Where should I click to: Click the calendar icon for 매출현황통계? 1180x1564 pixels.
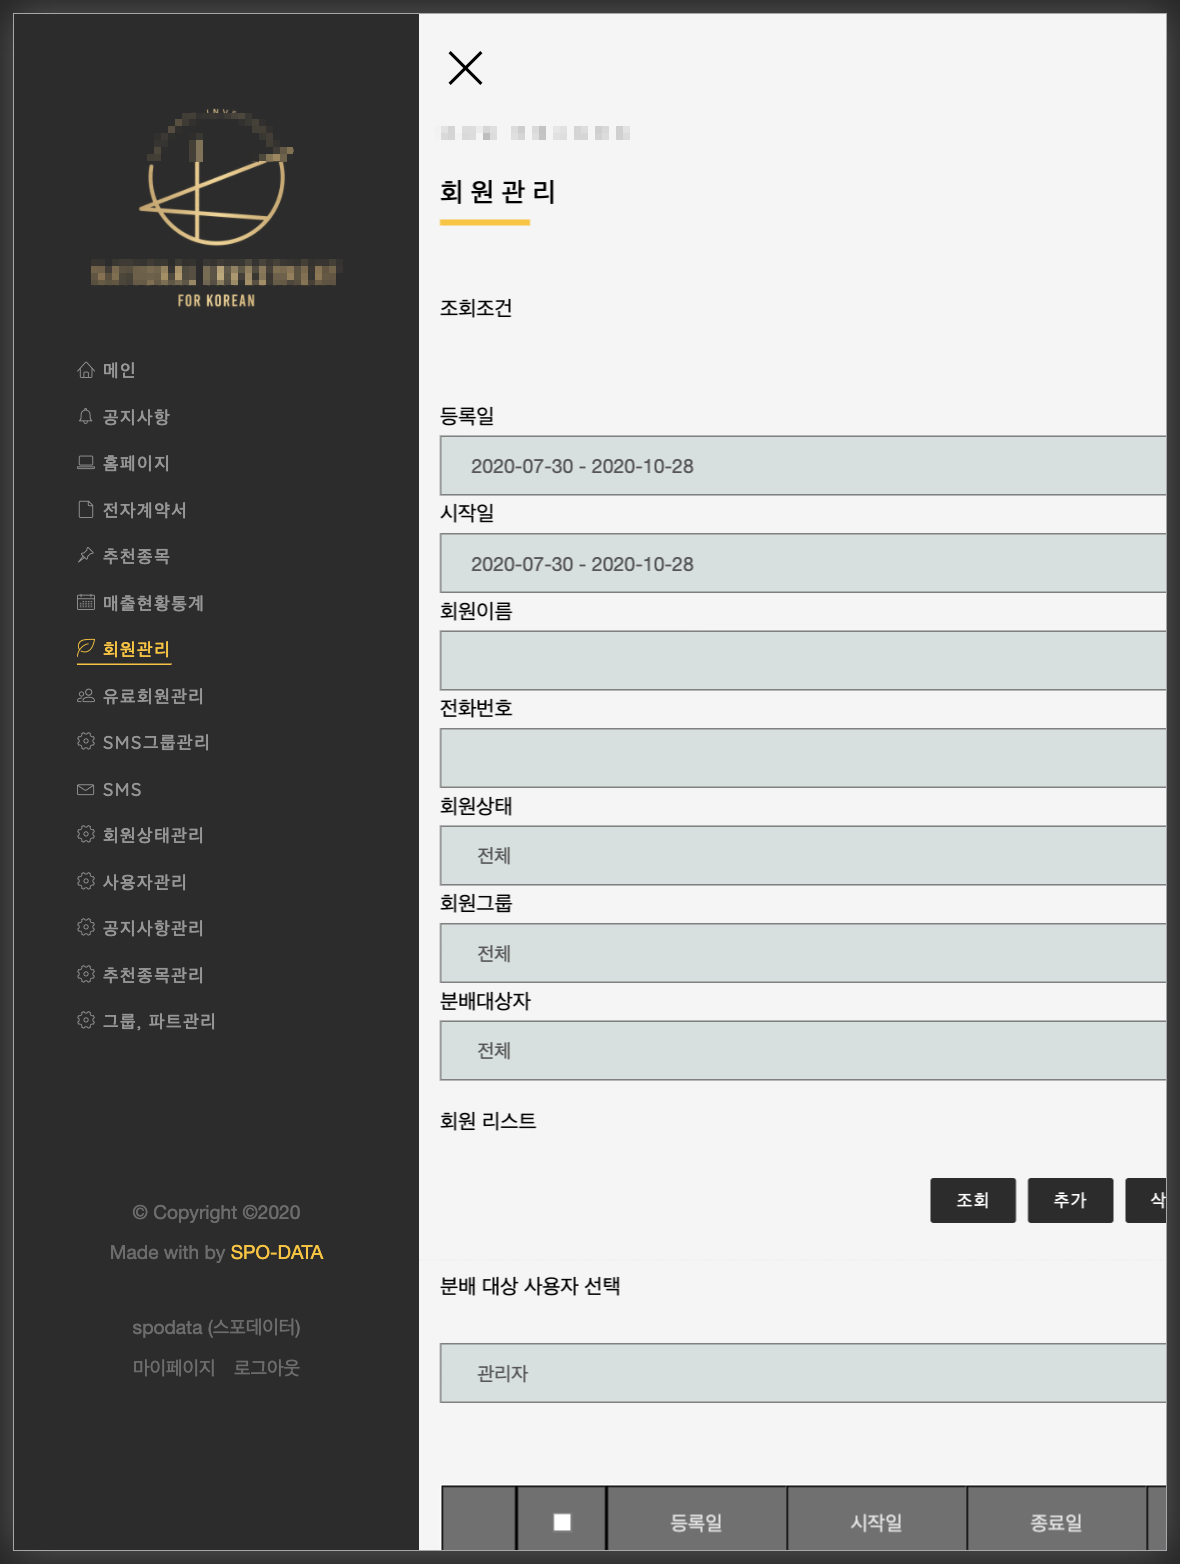86,602
